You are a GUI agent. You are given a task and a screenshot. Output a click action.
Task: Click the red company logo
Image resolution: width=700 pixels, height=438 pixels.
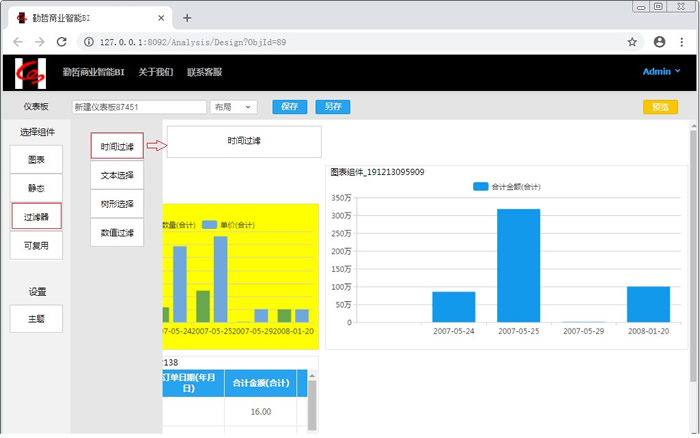(x=30, y=72)
